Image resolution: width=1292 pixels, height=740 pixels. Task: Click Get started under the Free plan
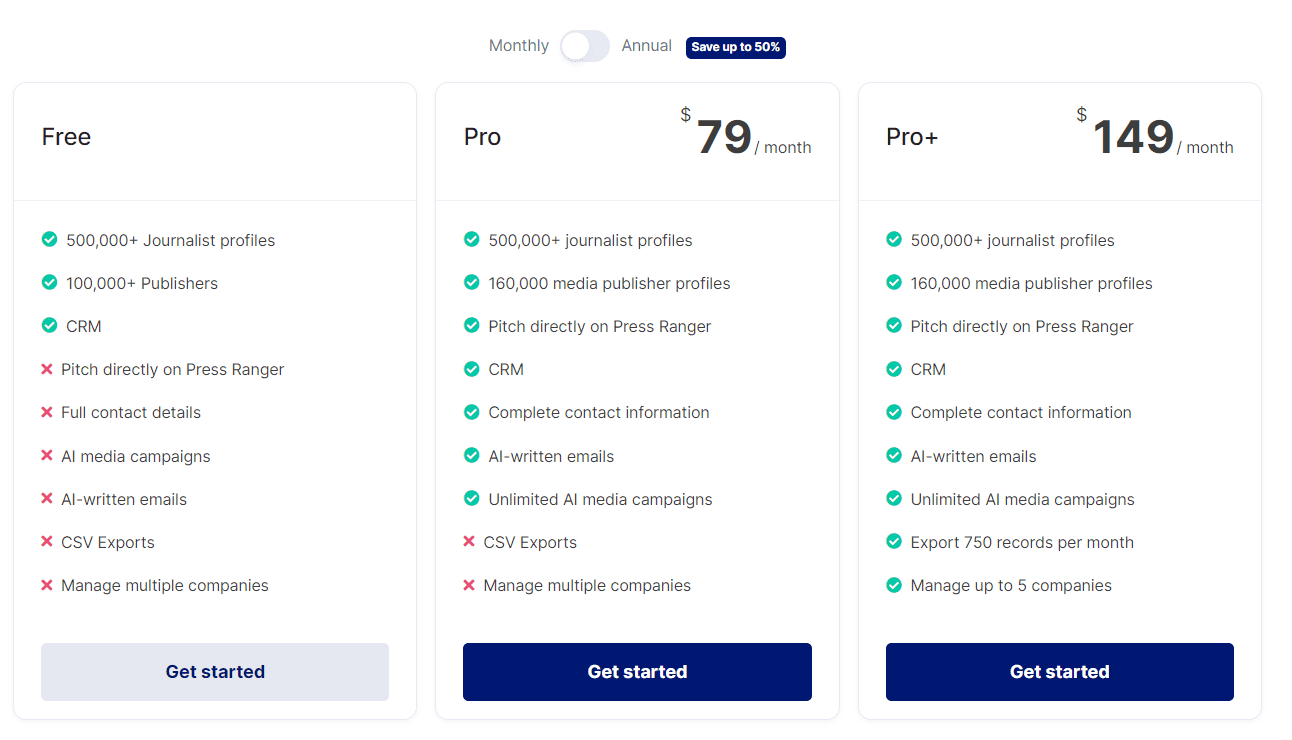[214, 671]
